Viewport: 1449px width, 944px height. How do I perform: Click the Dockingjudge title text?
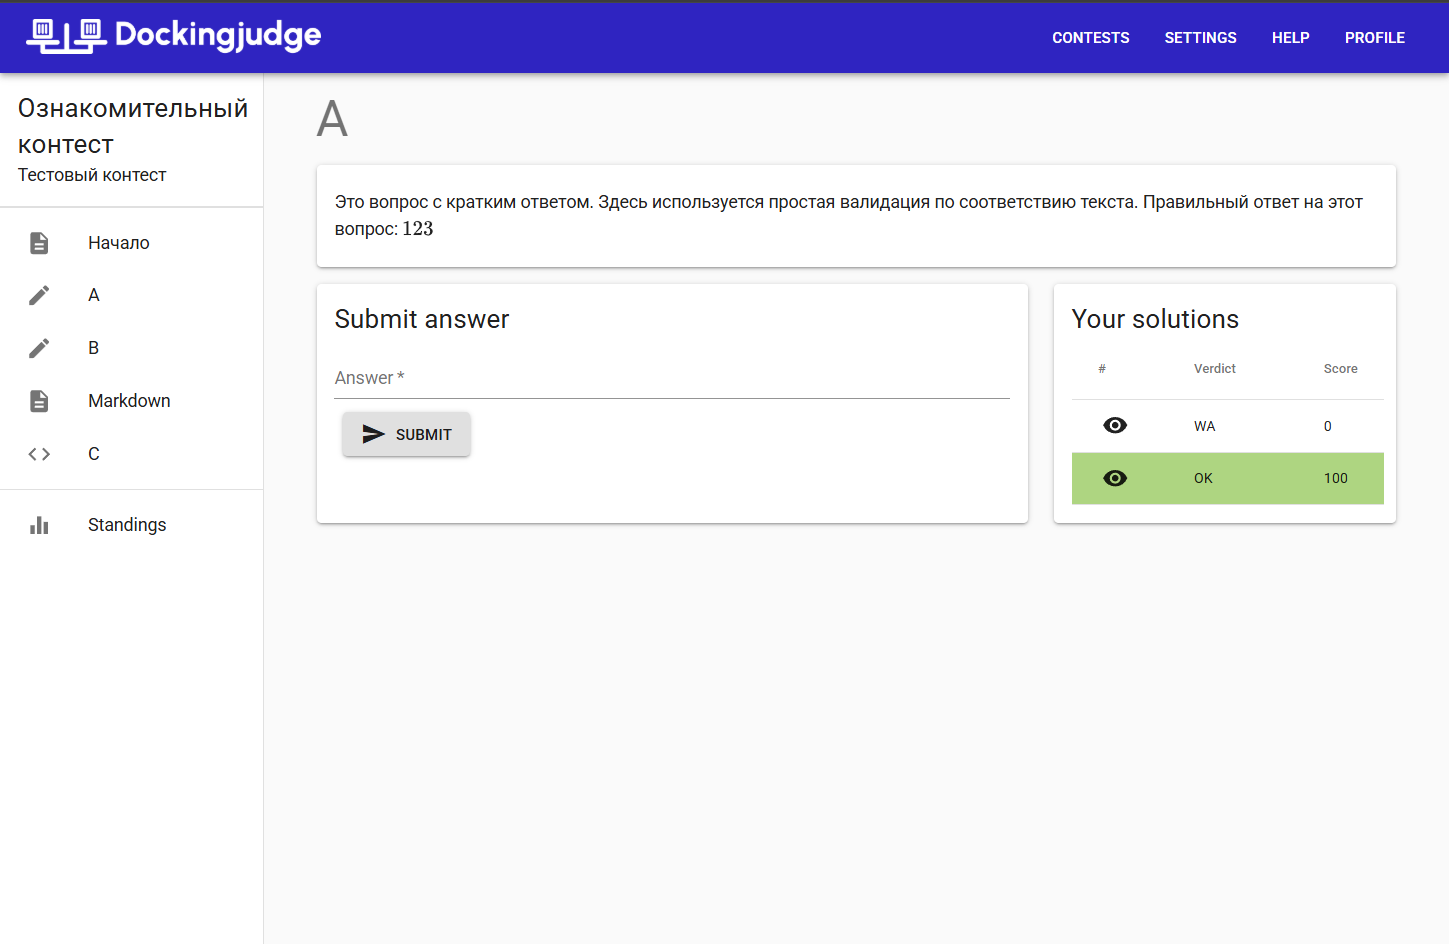[218, 35]
